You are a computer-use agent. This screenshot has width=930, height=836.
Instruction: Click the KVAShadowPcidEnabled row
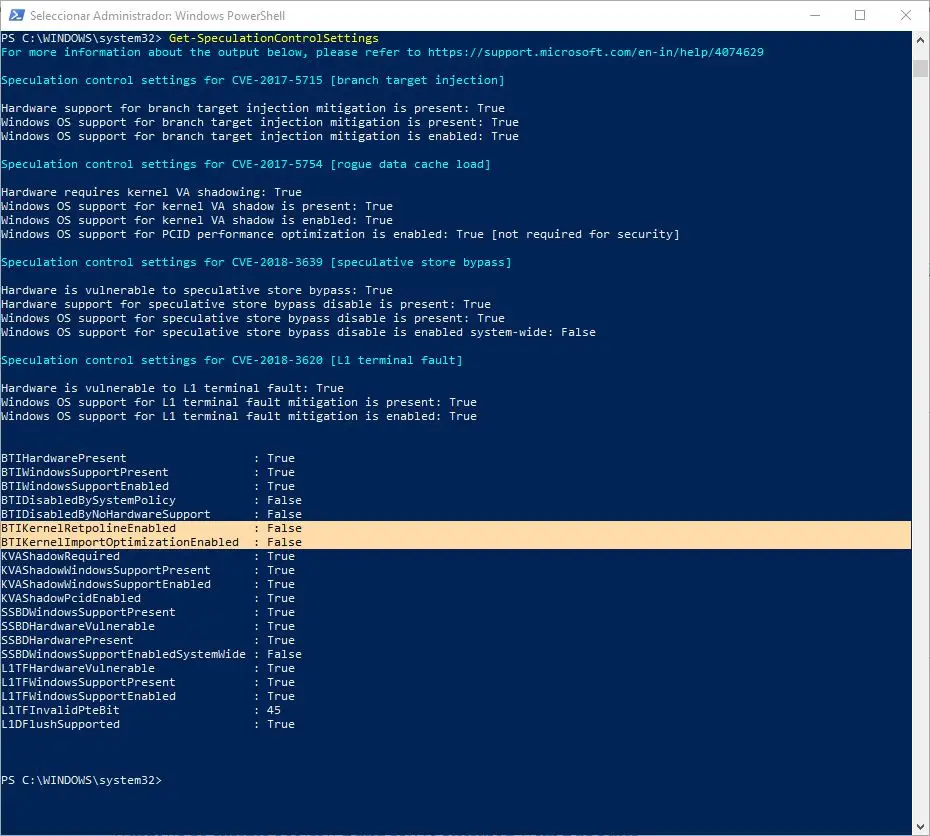(x=148, y=598)
